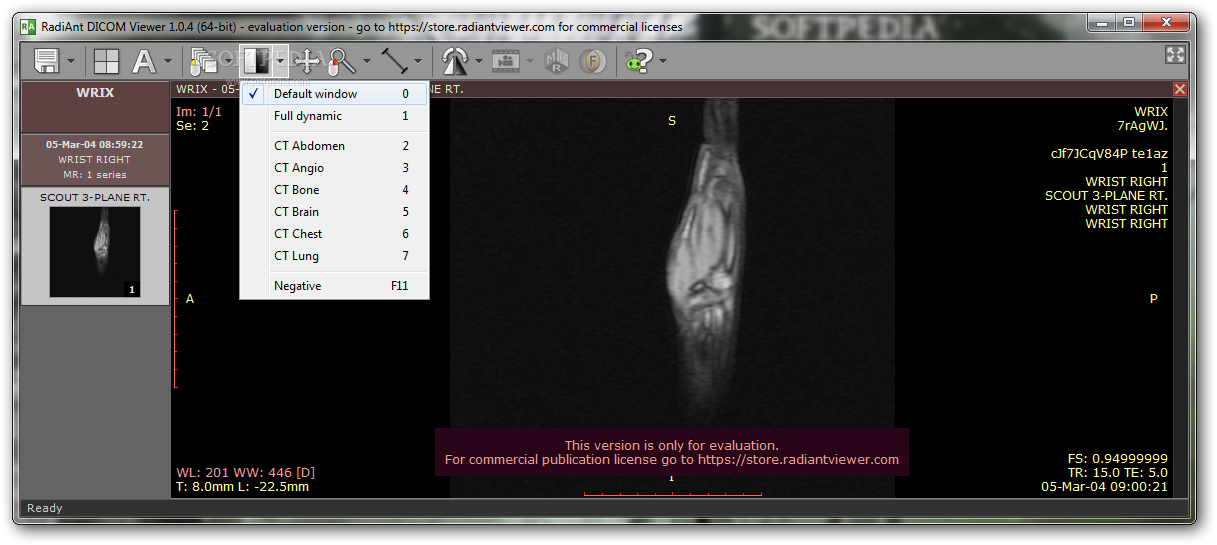Image resolution: width=1217 pixels, height=545 pixels.
Task: Close the series panel with red X
Action: coord(1180,89)
